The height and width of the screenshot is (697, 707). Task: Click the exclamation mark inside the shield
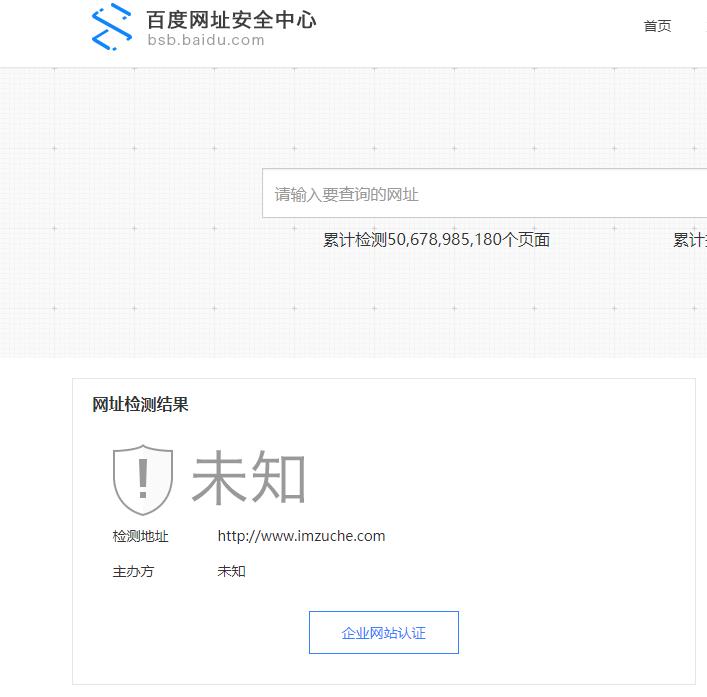click(143, 478)
